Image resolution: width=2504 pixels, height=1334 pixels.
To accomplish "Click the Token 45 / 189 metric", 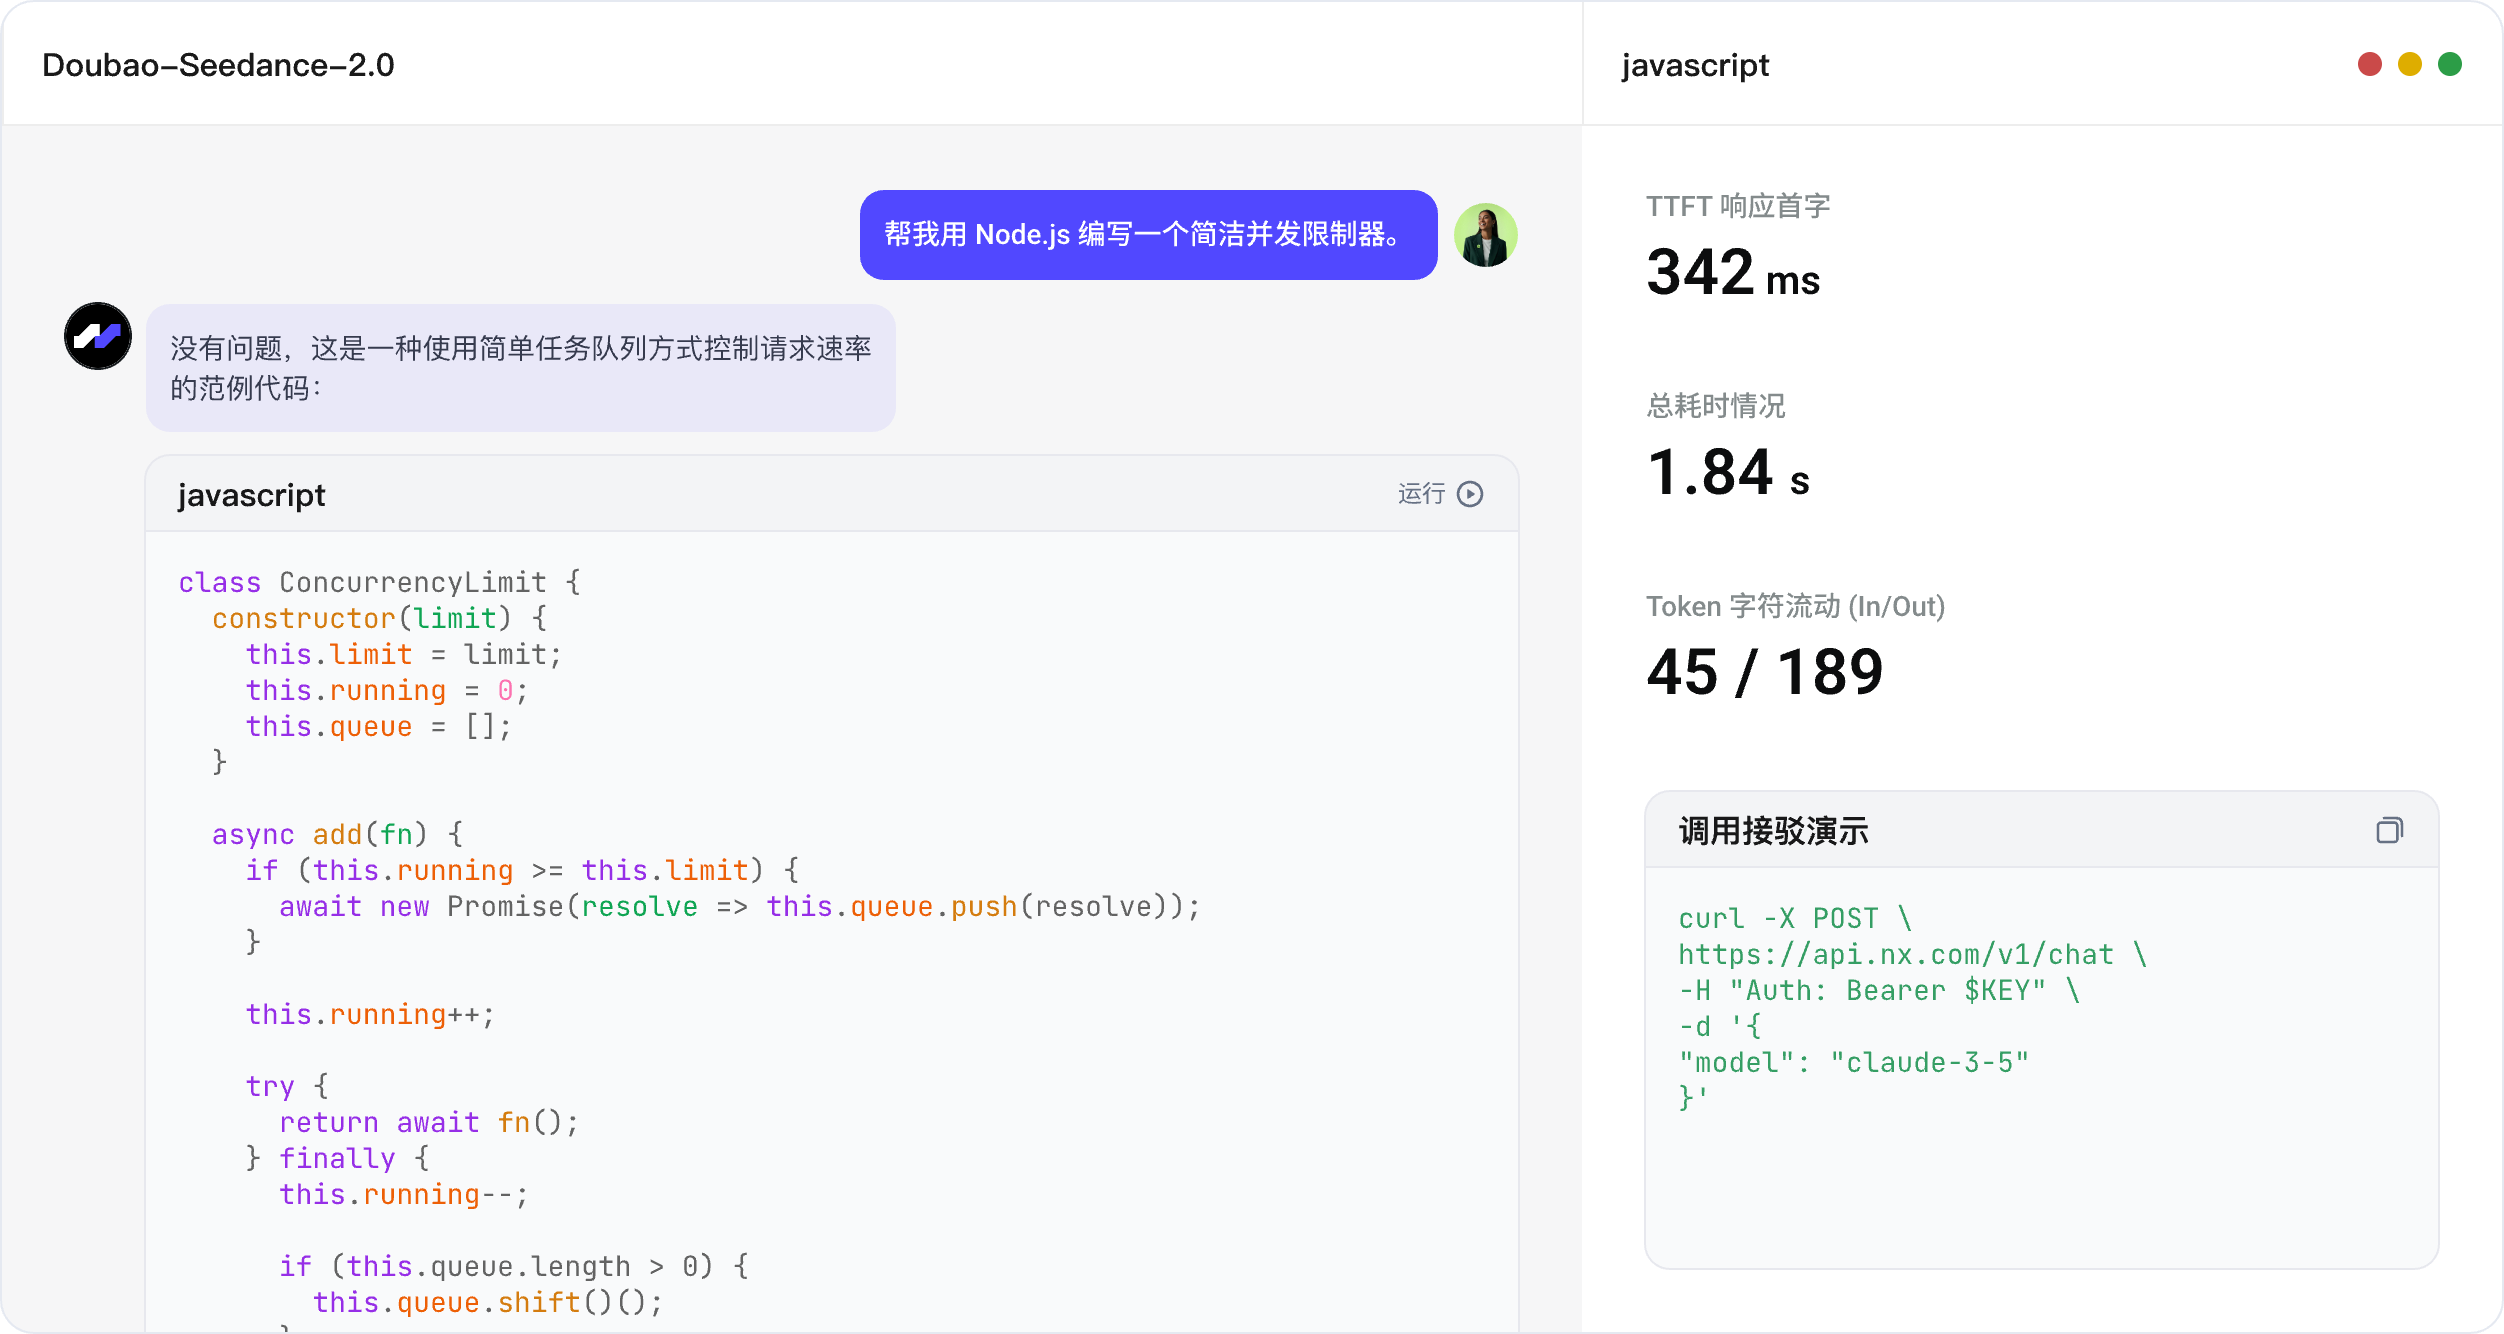I will pos(1765,672).
